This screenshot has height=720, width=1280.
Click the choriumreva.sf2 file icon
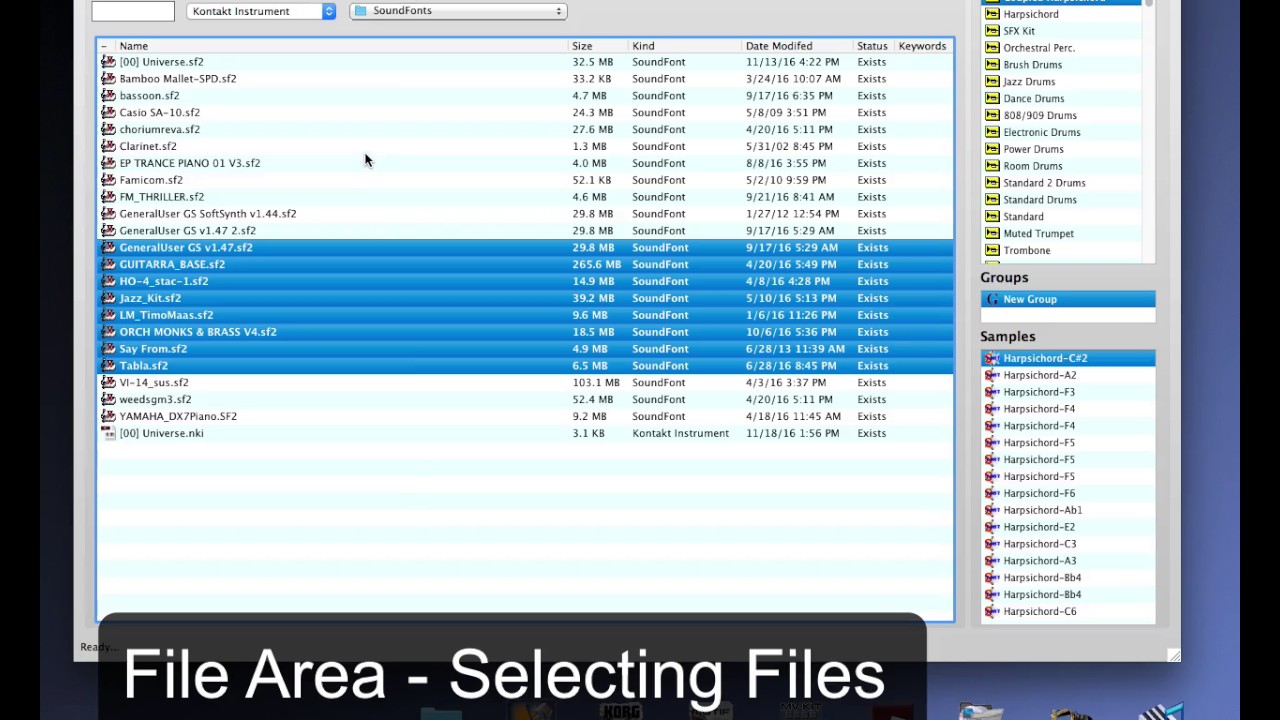[x=108, y=130]
